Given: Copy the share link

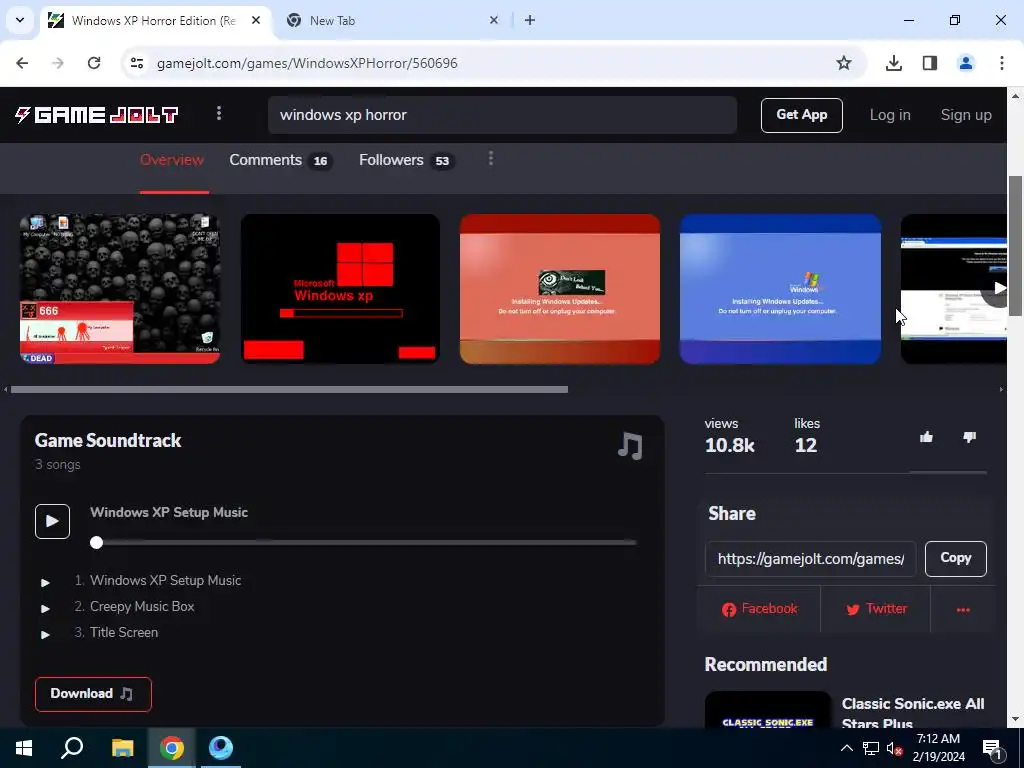Looking at the screenshot, I should 955,558.
